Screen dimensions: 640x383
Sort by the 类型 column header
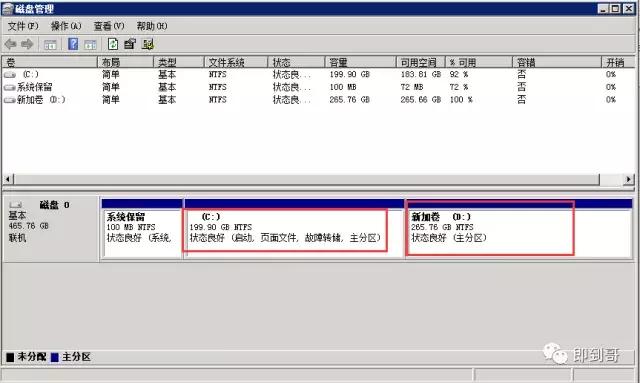(179, 62)
